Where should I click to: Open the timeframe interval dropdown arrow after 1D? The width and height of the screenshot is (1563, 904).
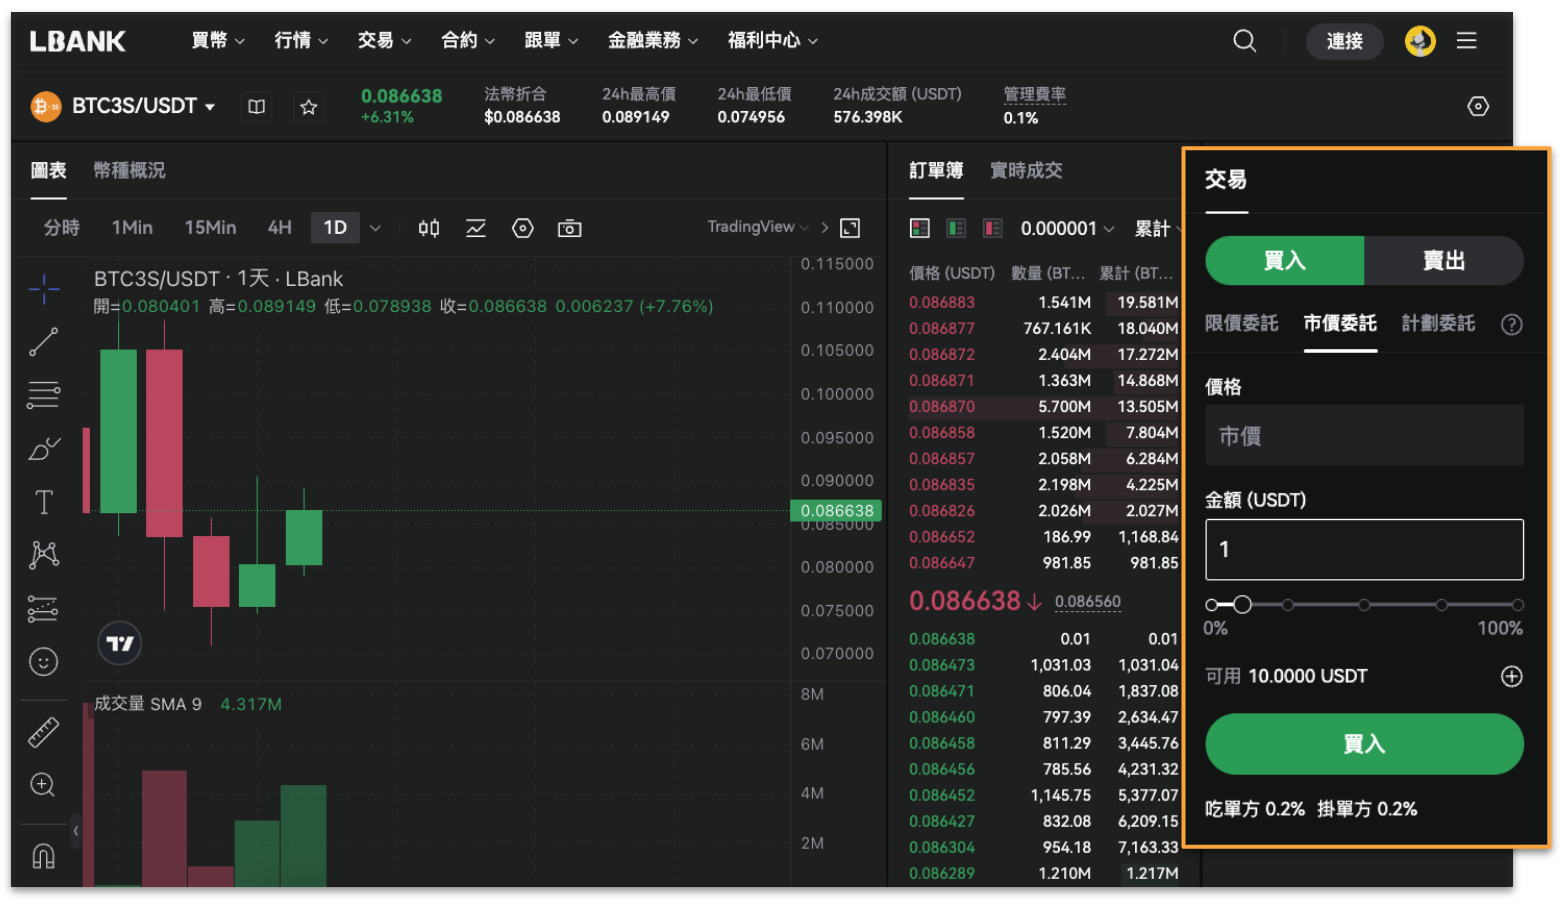[375, 228]
